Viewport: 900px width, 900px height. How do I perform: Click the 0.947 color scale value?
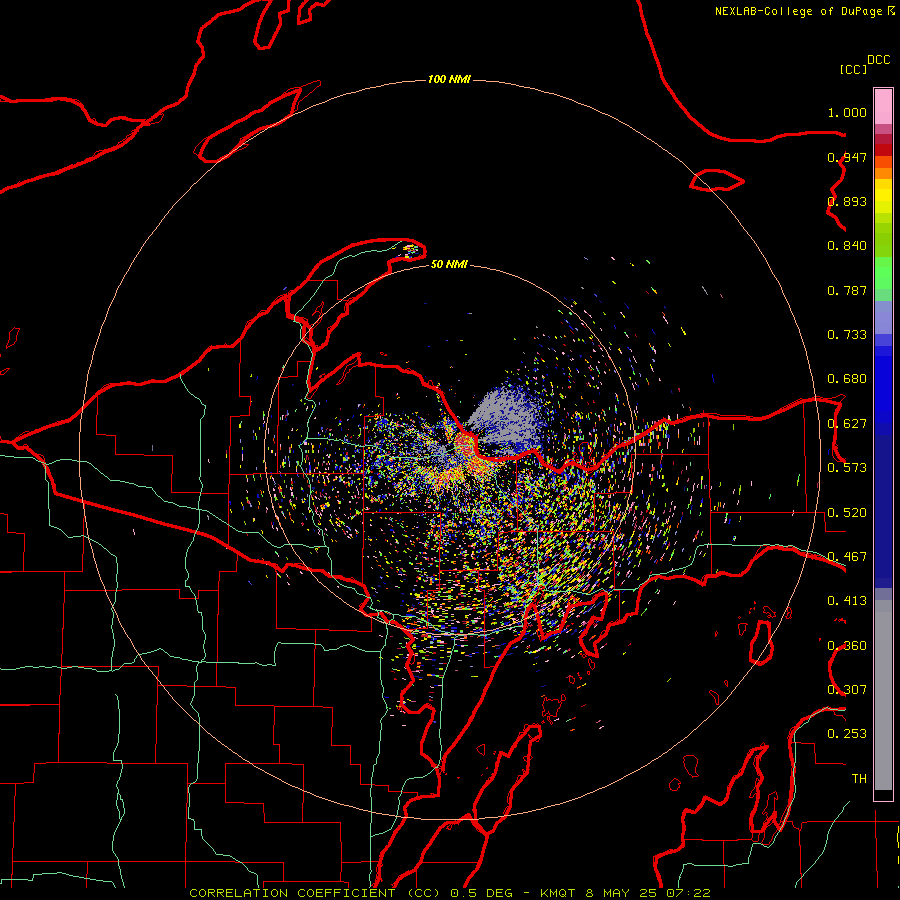[847, 157]
